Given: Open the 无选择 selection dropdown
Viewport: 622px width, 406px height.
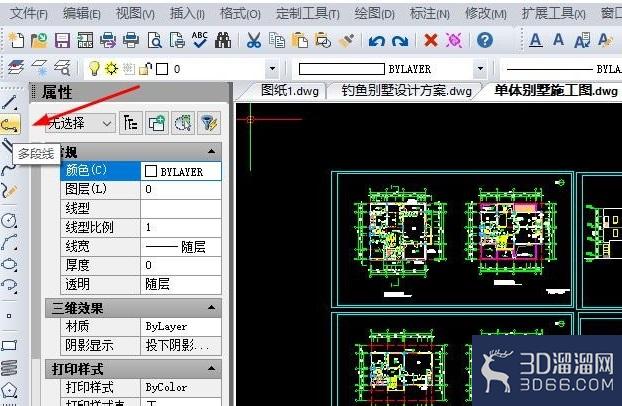Looking at the screenshot, I should tap(80, 123).
